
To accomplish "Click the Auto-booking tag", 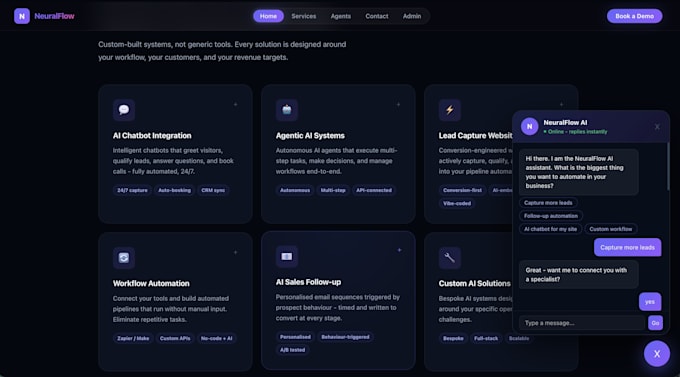I will coord(174,190).
